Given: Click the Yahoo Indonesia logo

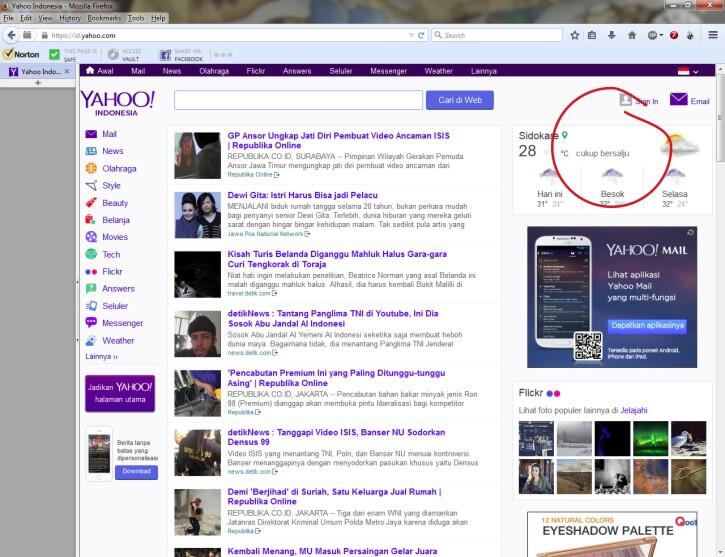Looking at the screenshot, I should click(x=117, y=103).
